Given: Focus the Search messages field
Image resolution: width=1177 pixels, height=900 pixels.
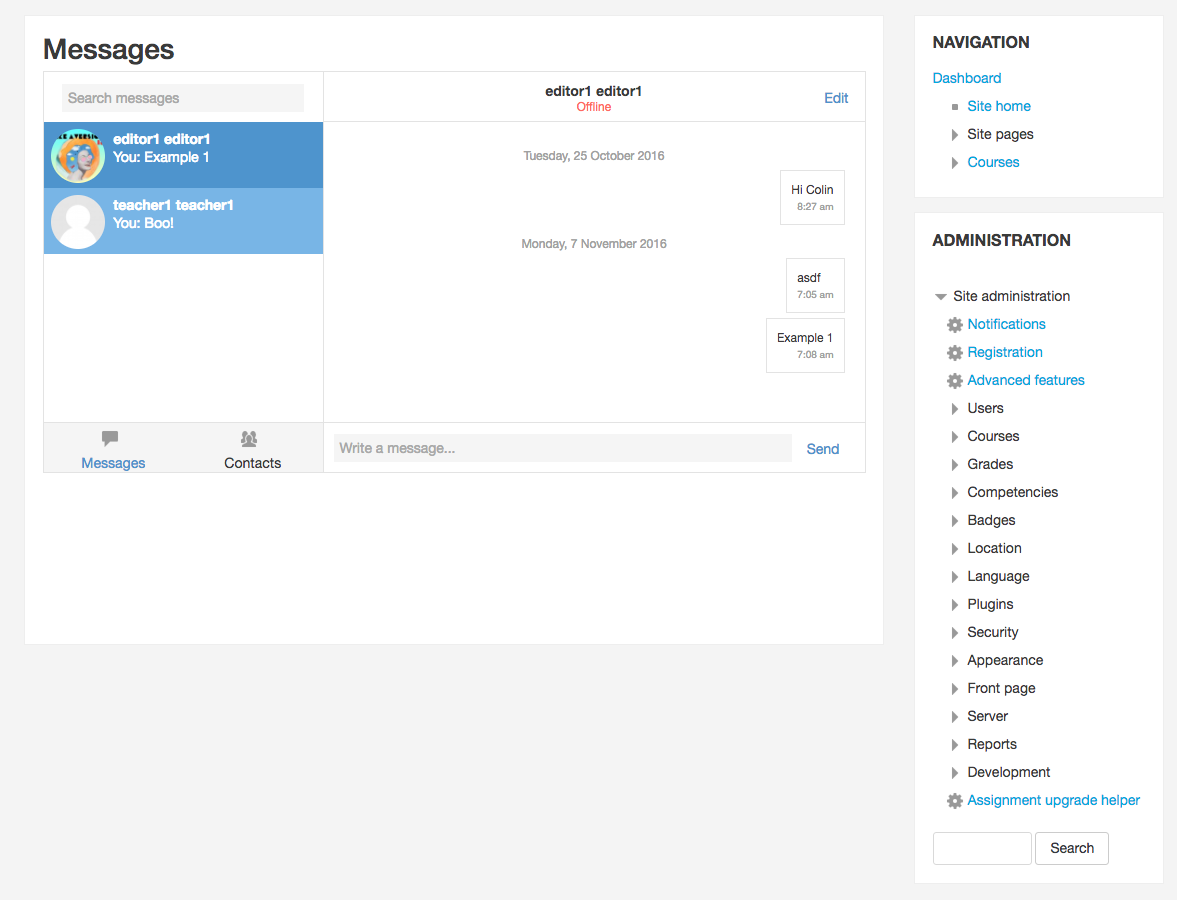Looking at the screenshot, I should [x=183, y=98].
